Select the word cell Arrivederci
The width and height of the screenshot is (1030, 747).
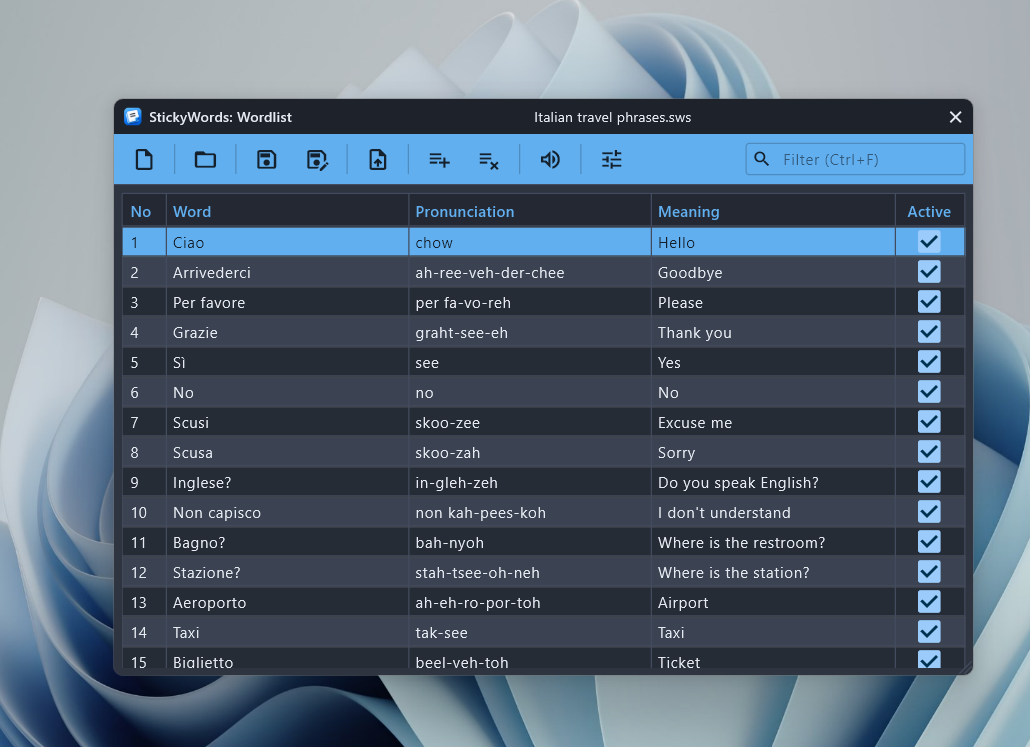(x=287, y=273)
